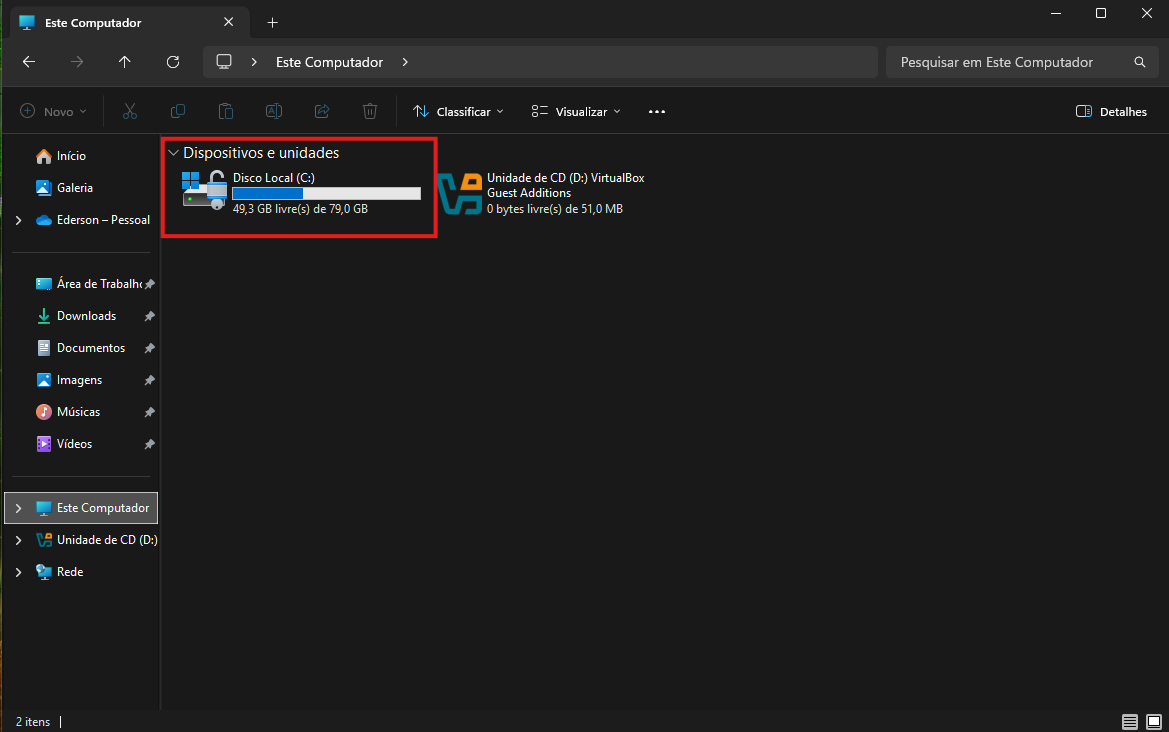Click the rename icon in toolbar
This screenshot has height=732, width=1169.
pos(274,111)
